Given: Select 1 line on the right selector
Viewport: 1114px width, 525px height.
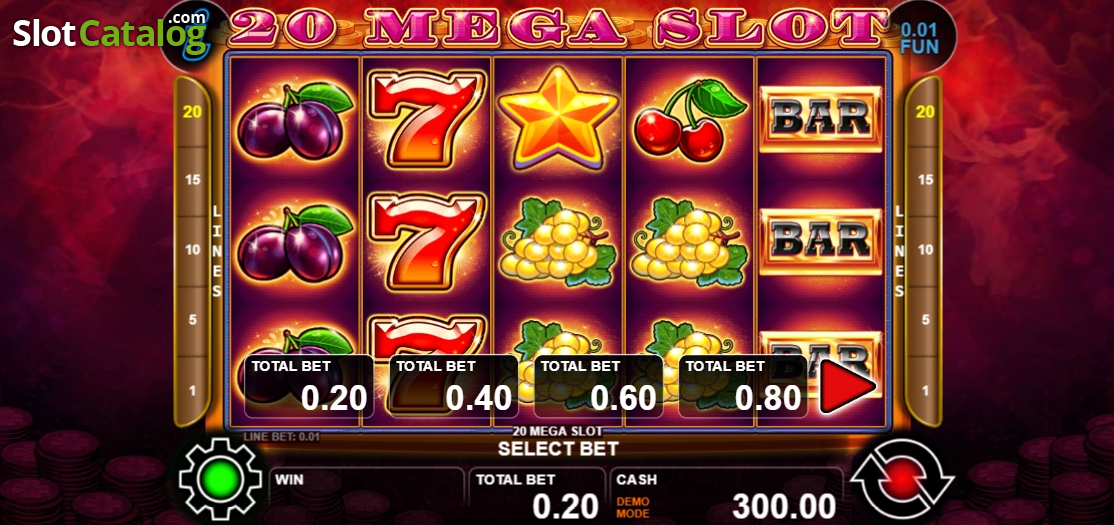Looking at the screenshot, I should pyautogui.click(x=925, y=390).
